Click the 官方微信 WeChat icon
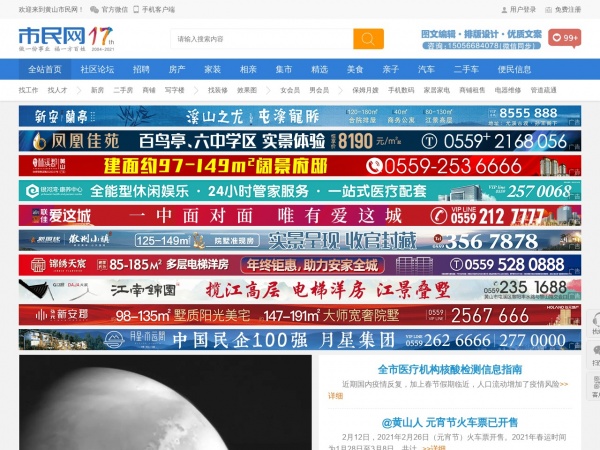This screenshot has height=450, width=600. (94, 10)
